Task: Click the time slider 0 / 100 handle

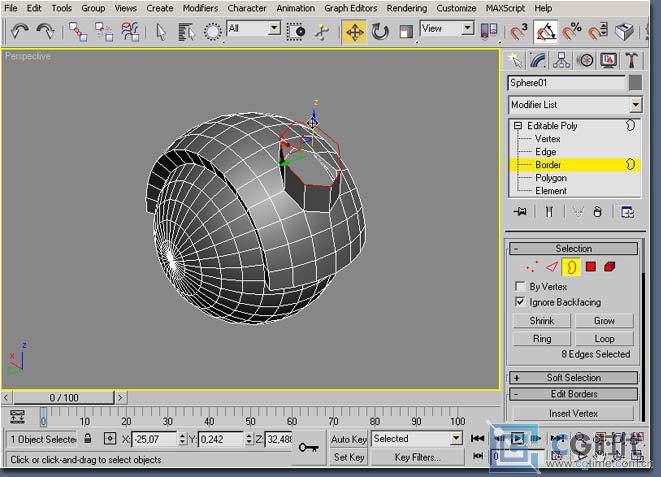Action: (64, 397)
